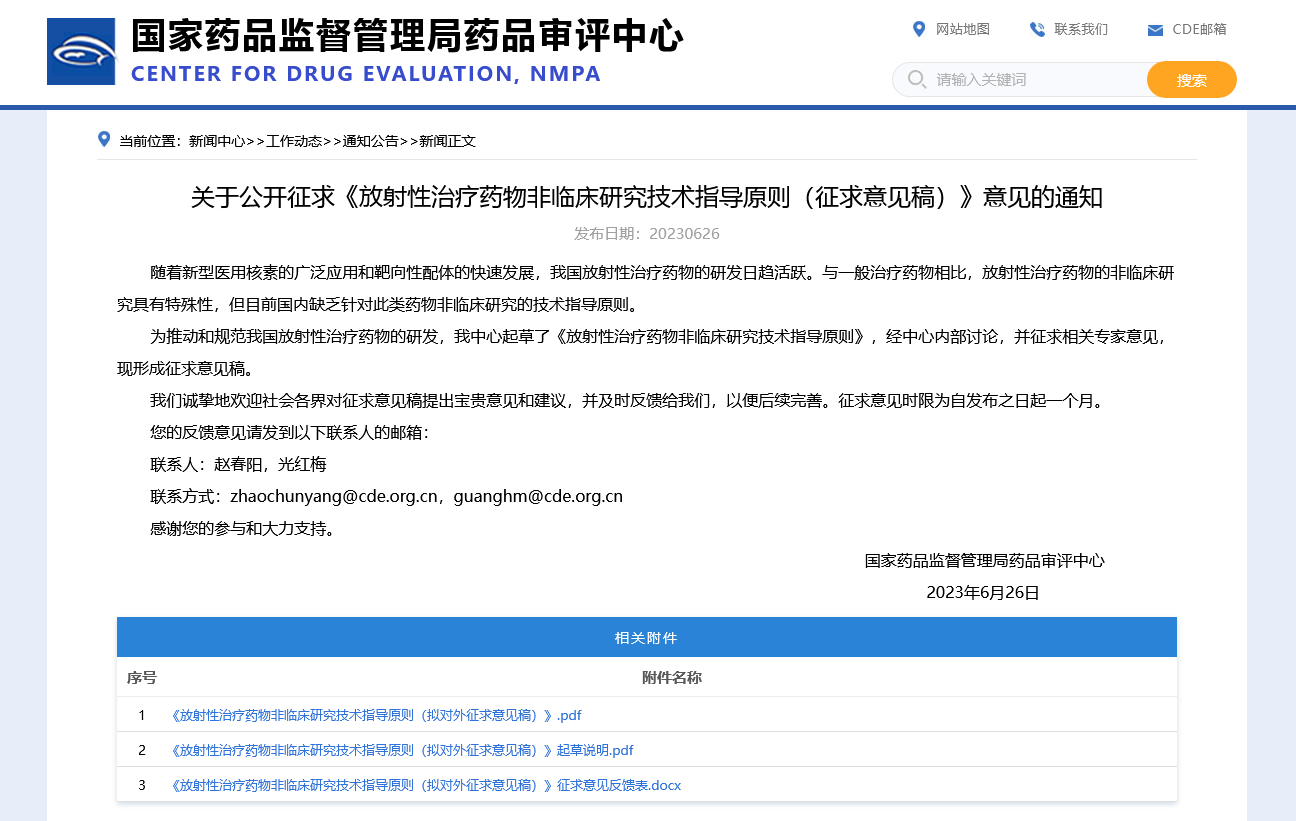Click the magnifier icon in search box

[x=916, y=79]
